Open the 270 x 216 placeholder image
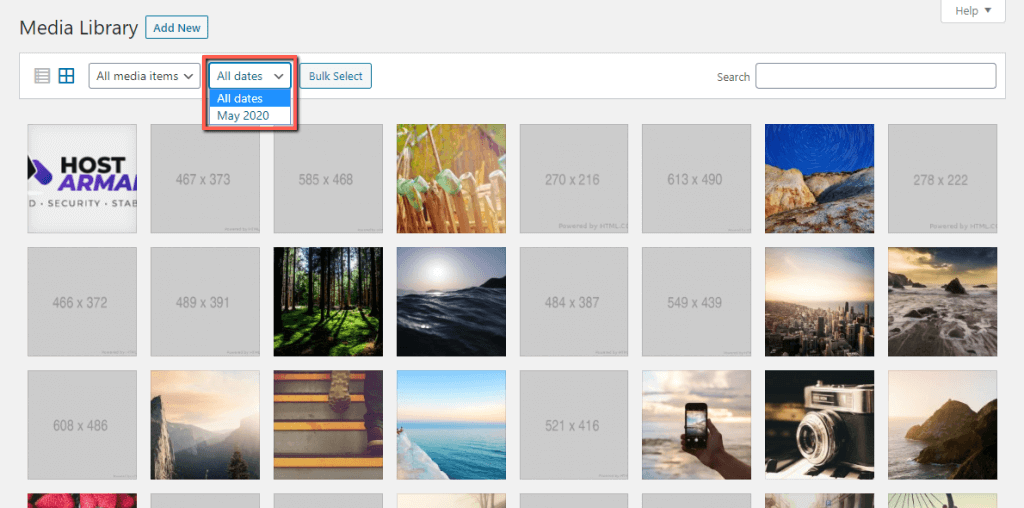This screenshot has height=508, width=1024. (574, 179)
